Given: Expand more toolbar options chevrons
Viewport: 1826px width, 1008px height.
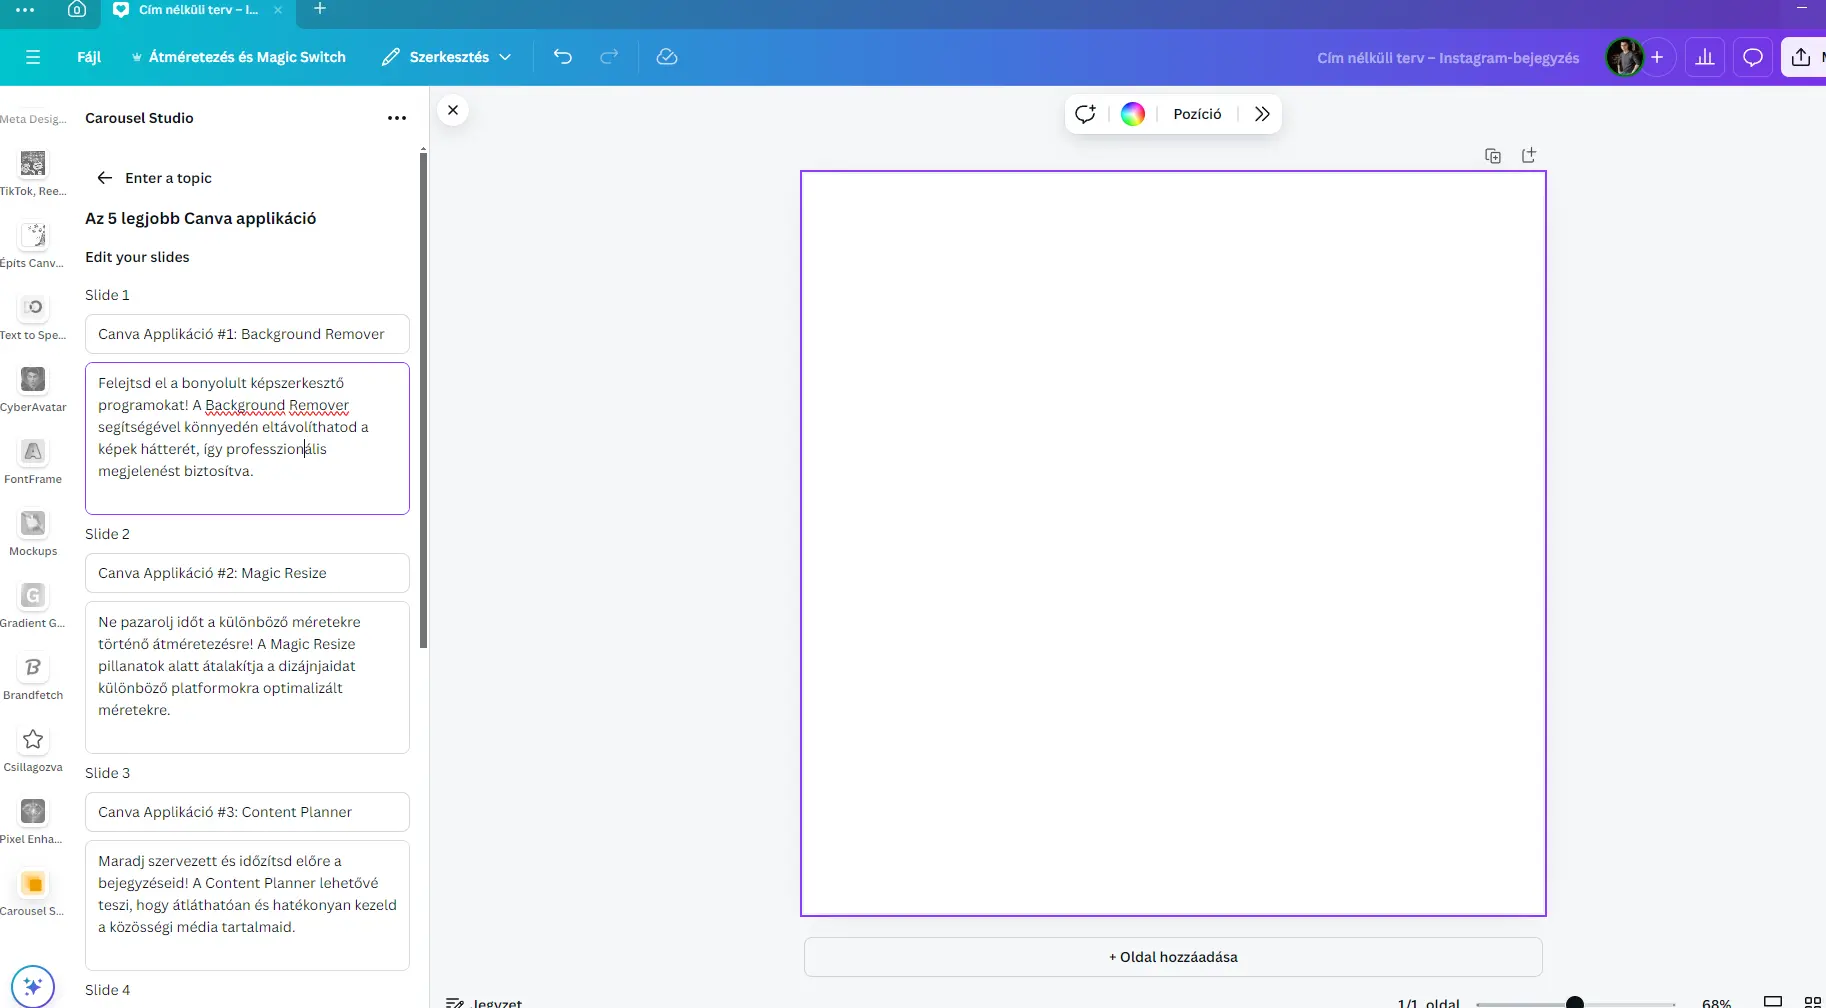Looking at the screenshot, I should [1262, 114].
